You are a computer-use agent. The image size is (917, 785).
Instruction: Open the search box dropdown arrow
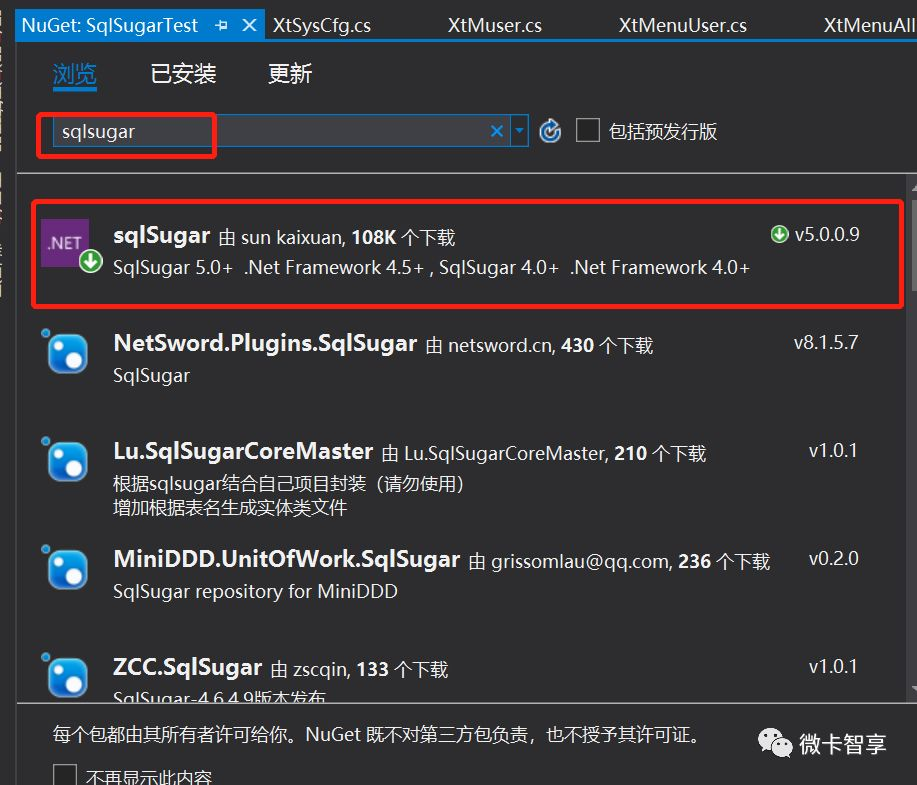(x=519, y=131)
